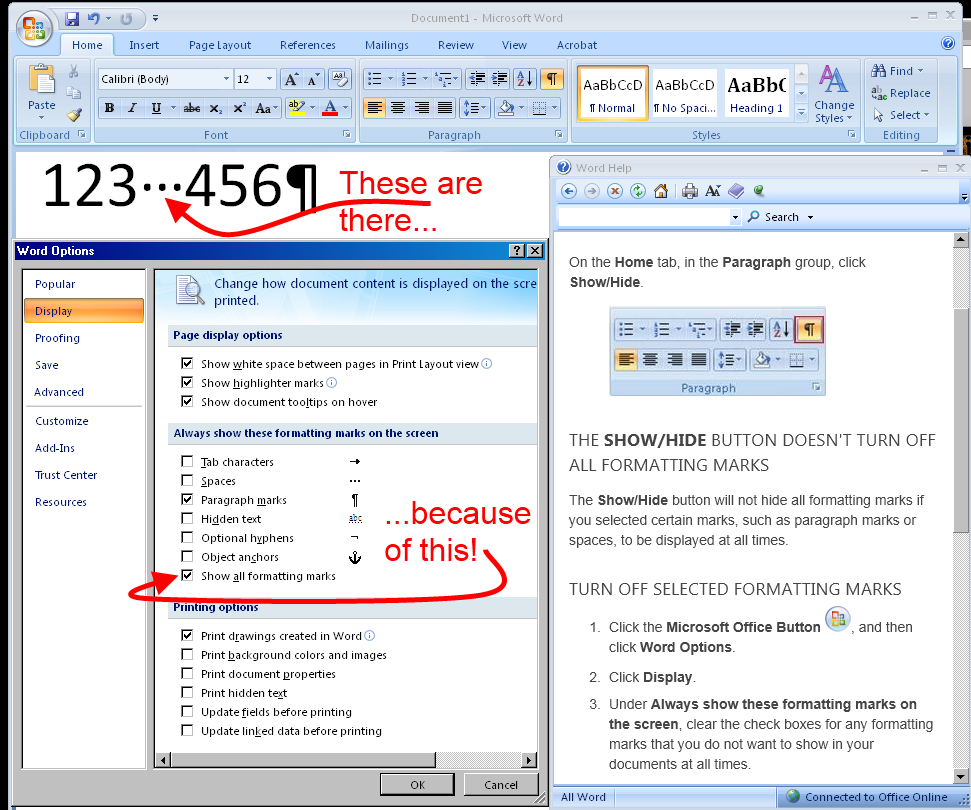This screenshot has width=971, height=810.
Task: Apply red font color
Action: [x=331, y=108]
